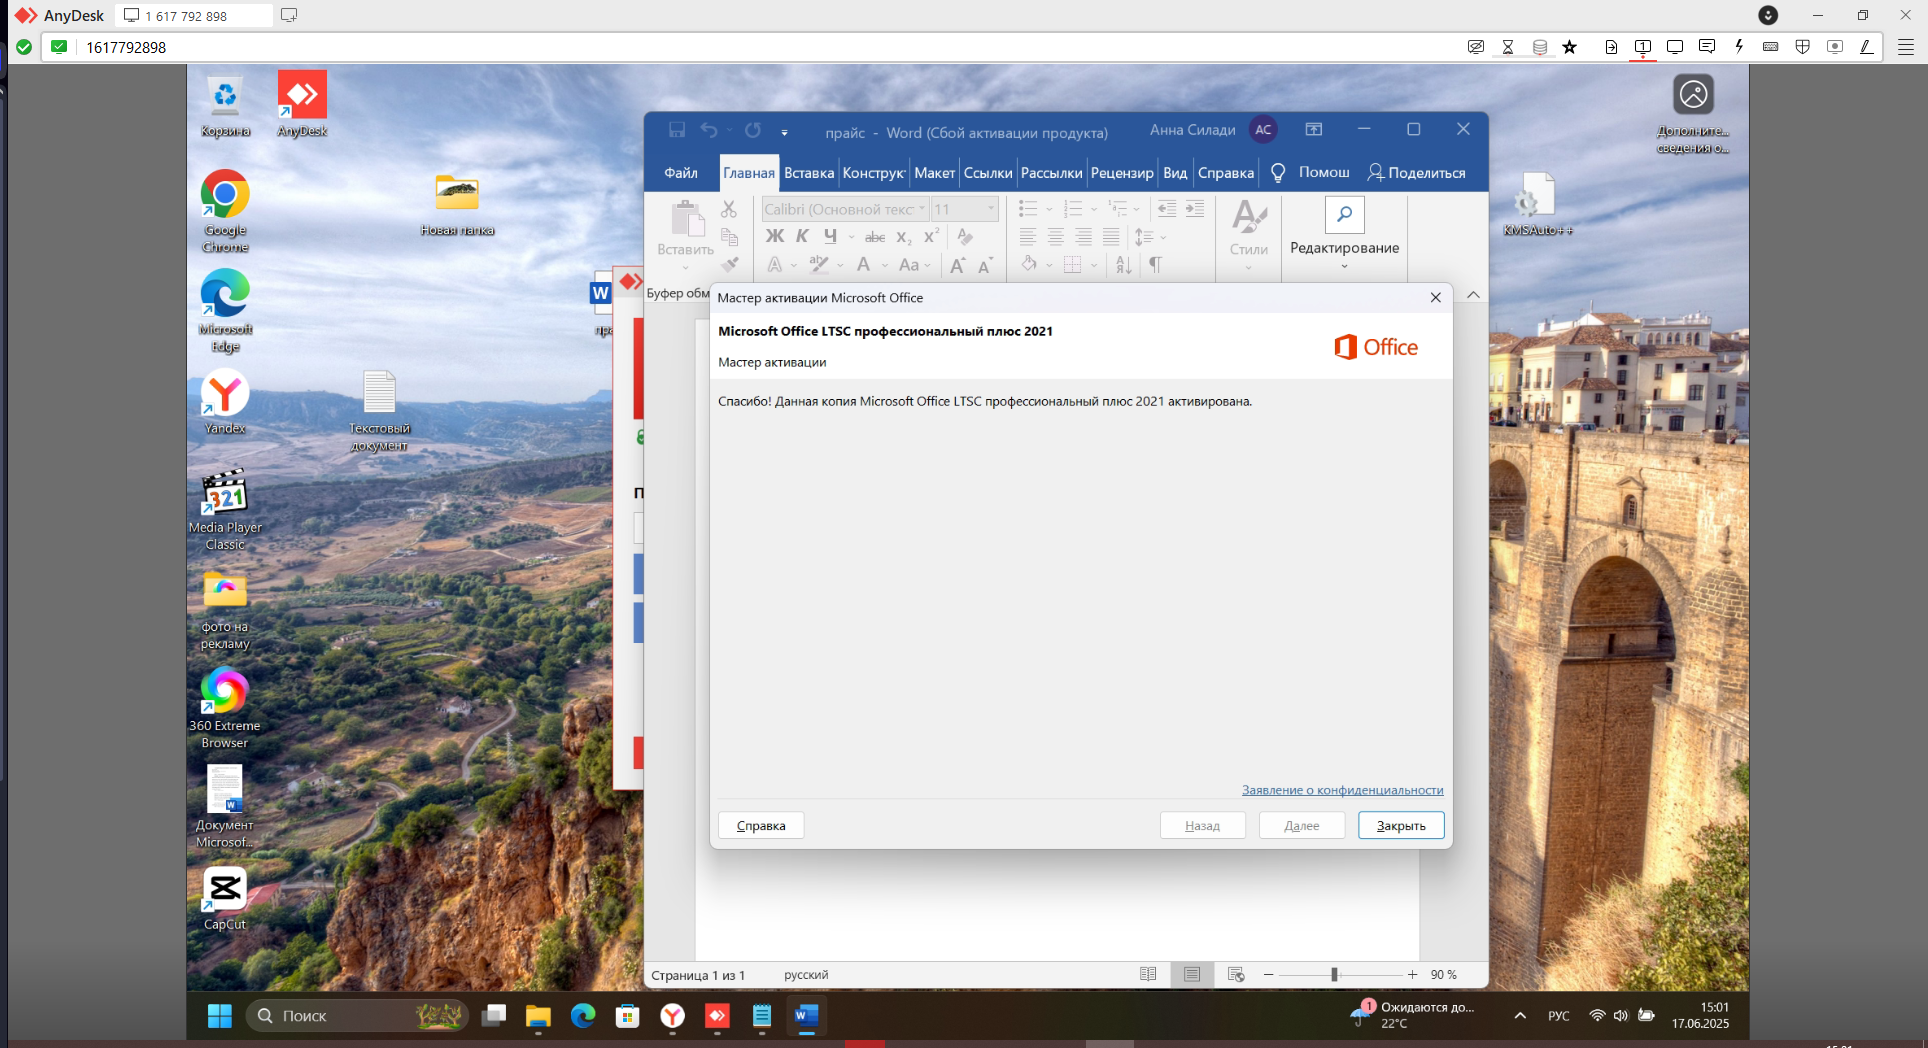Screen dimensions: 1928x1048
Task: Collapse the Word ribbon with chevron
Action: point(1473,295)
